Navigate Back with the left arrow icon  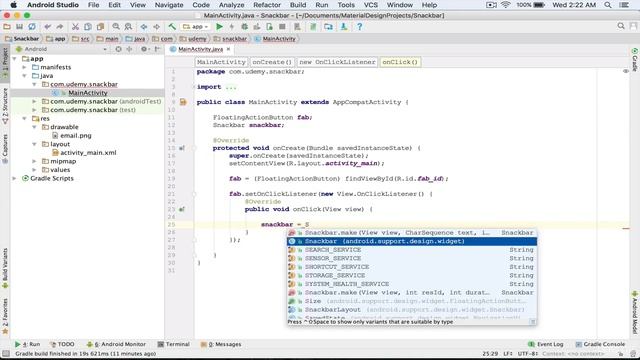click(x=144, y=27)
